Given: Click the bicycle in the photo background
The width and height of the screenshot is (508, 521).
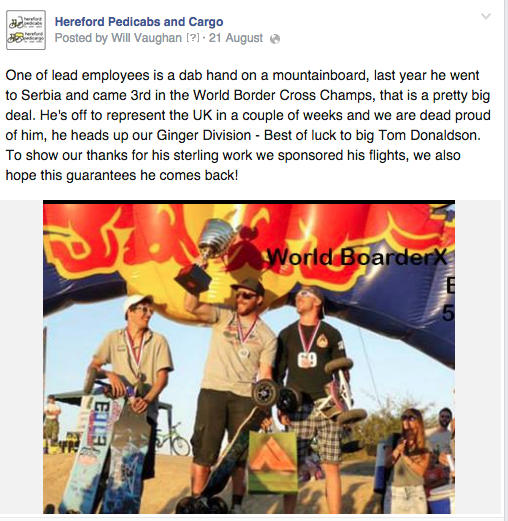Looking at the screenshot, I should [172, 439].
